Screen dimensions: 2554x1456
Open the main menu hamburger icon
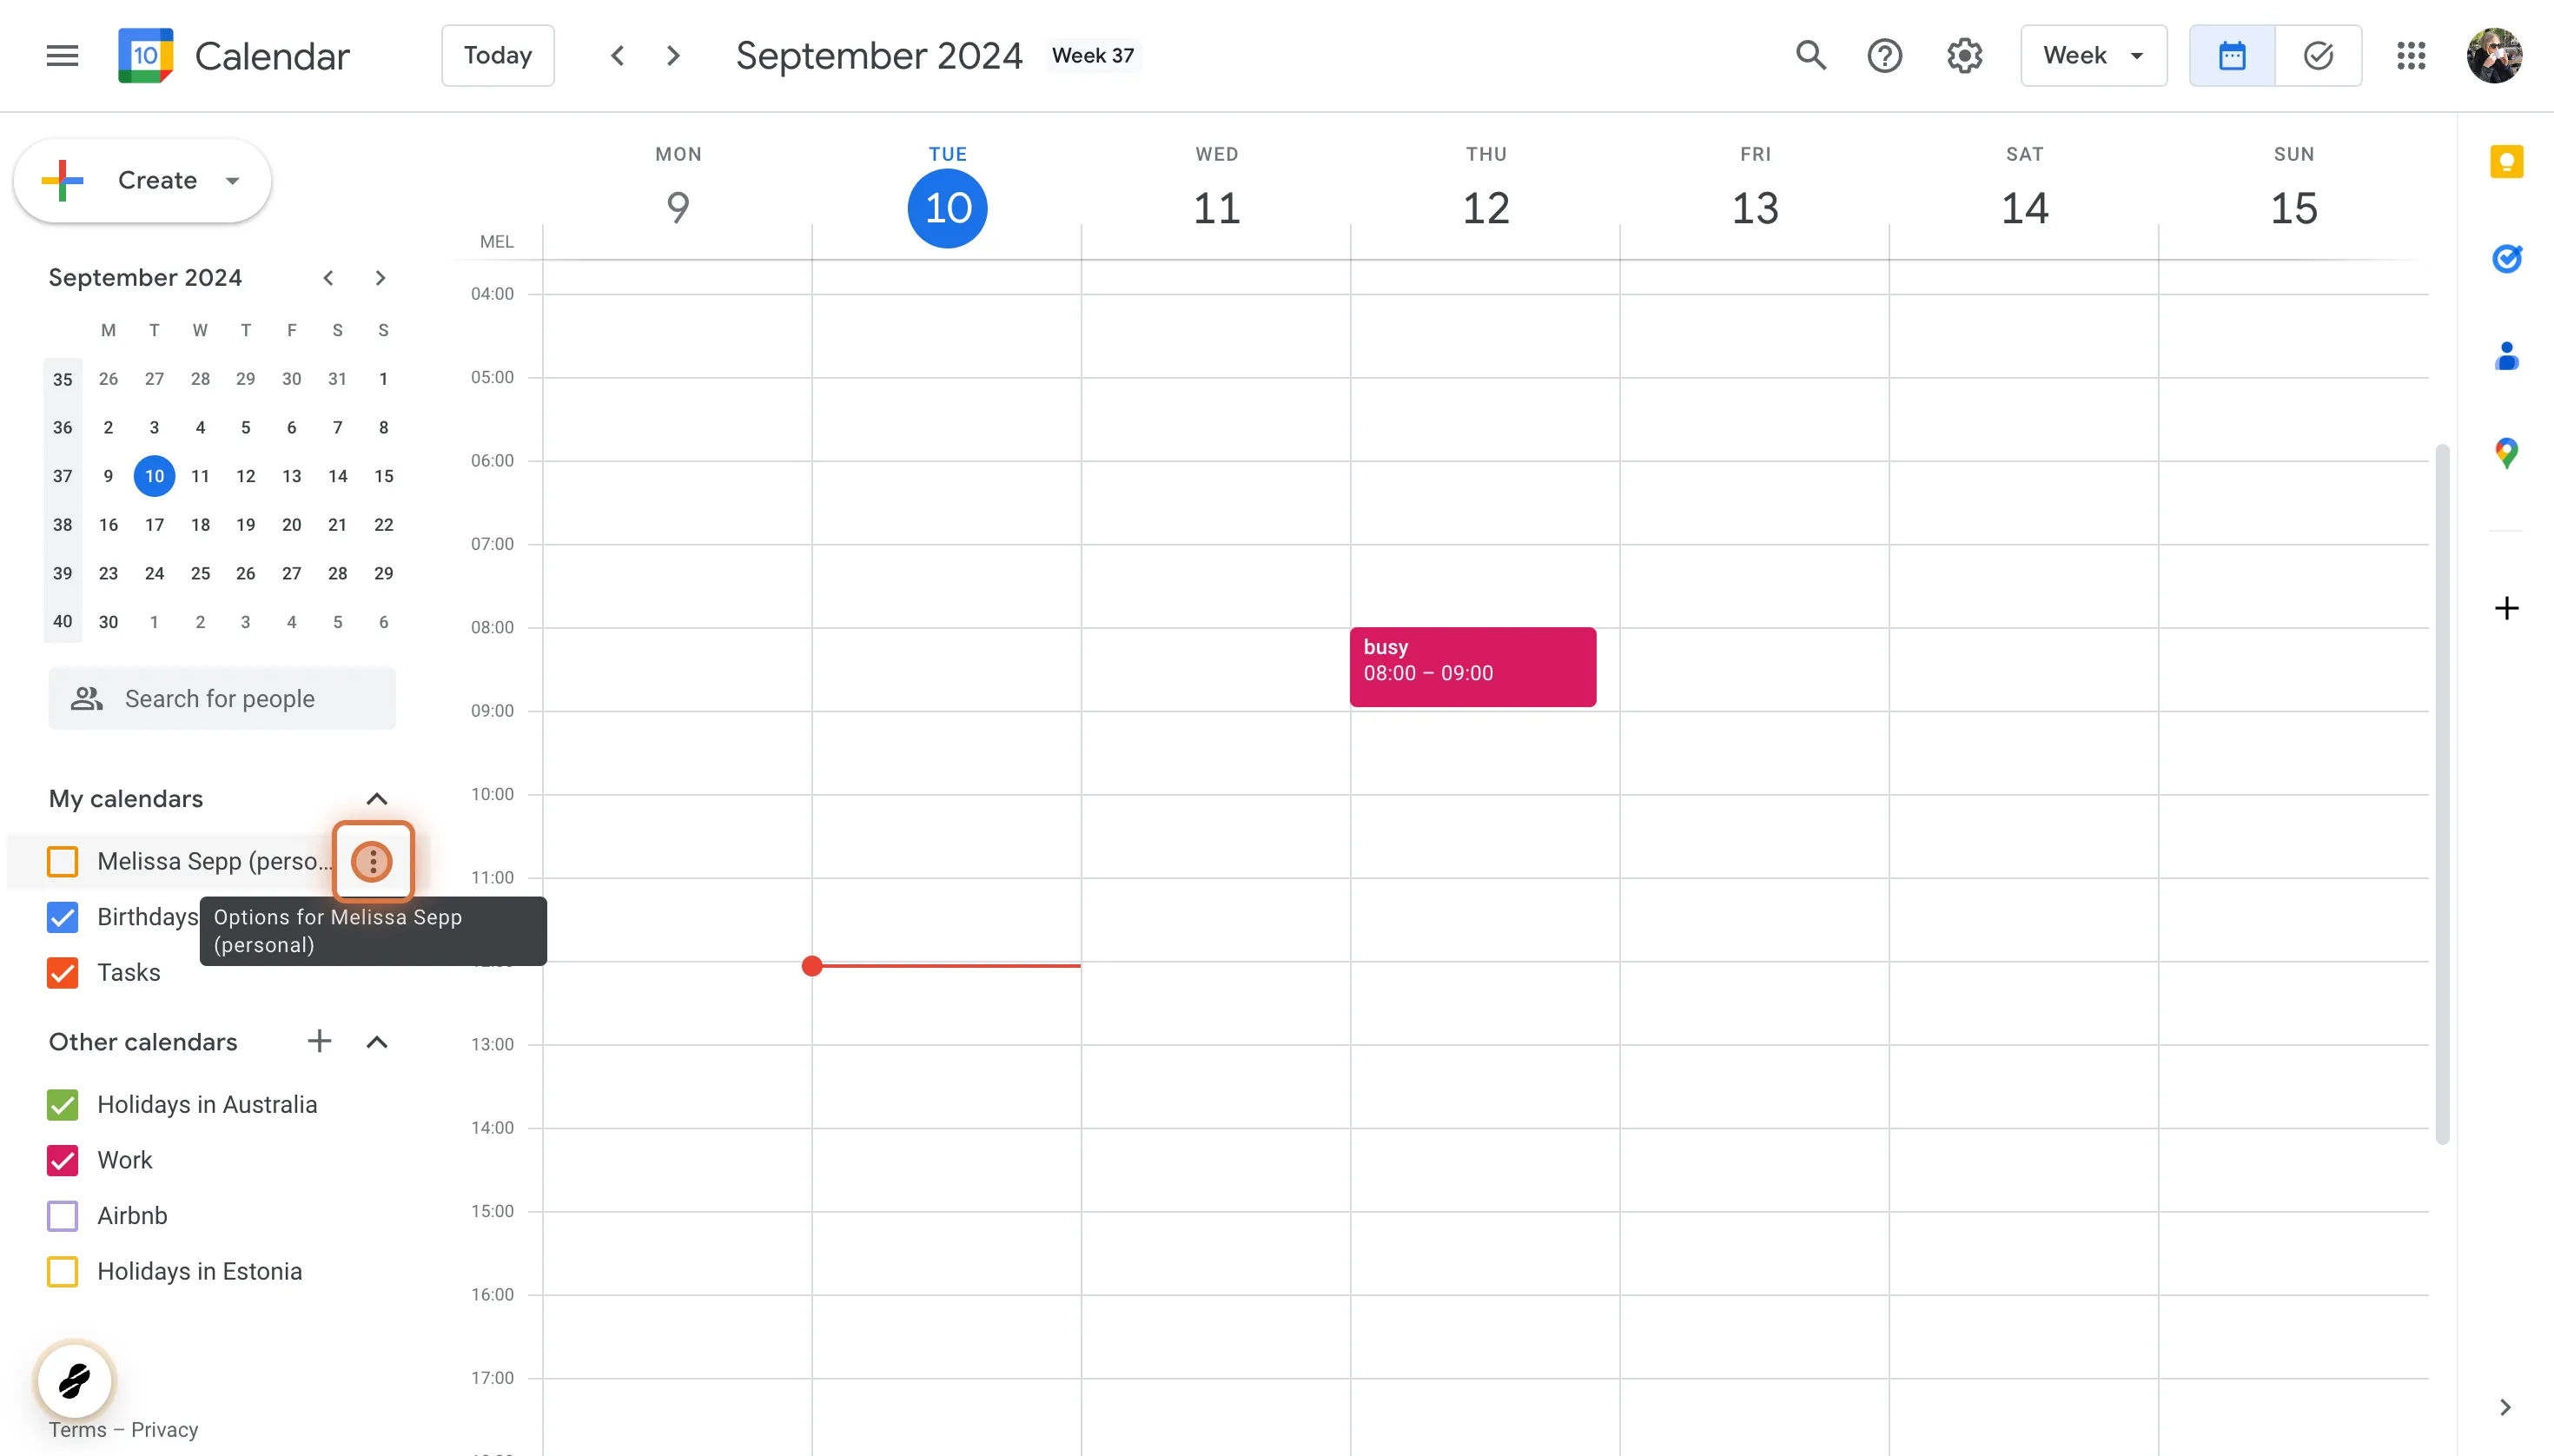tap(62, 56)
